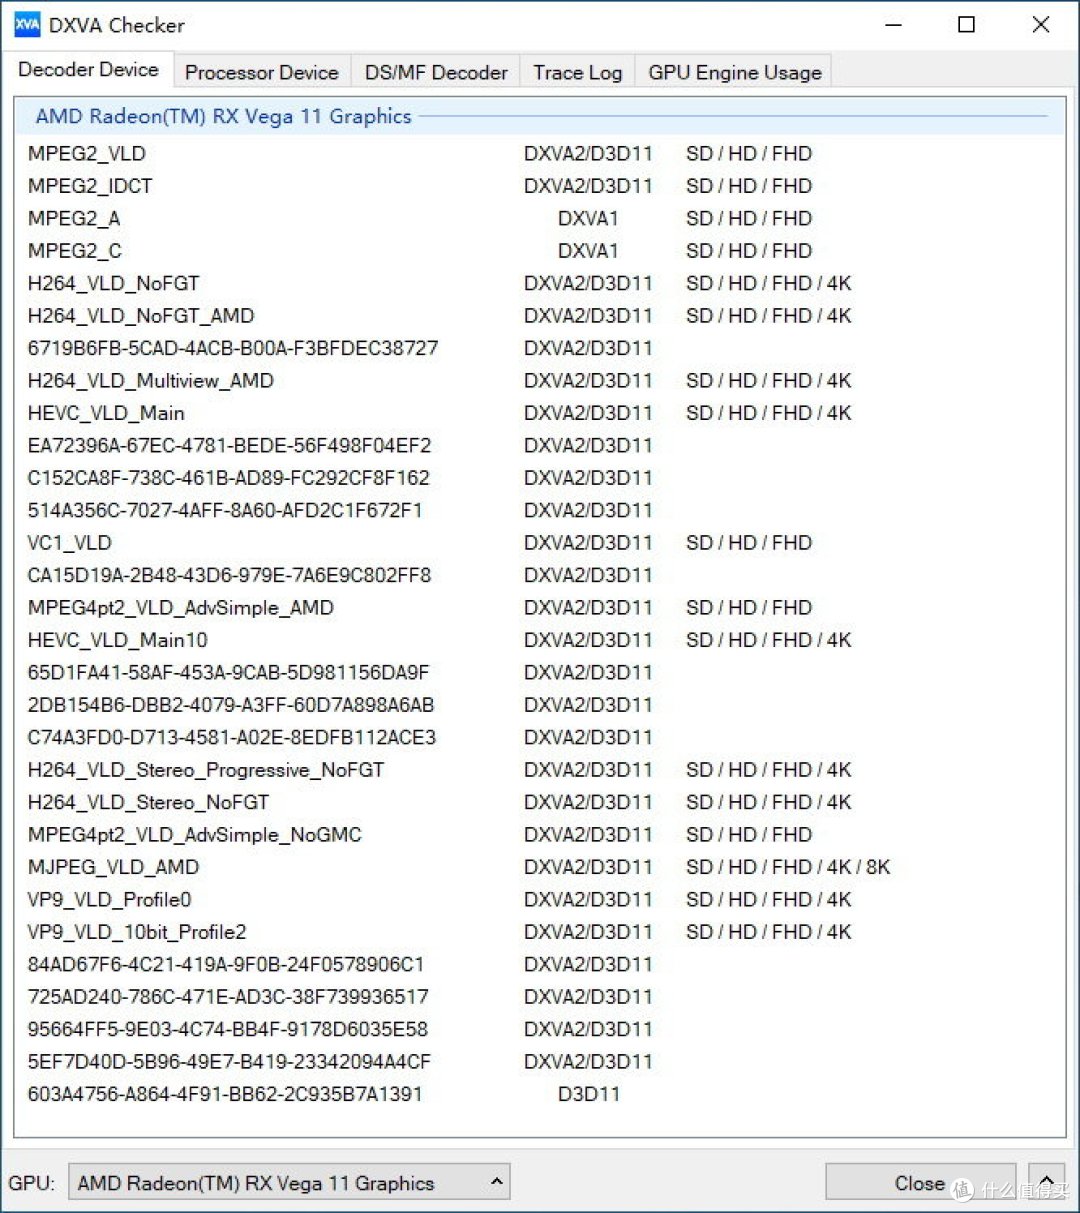Select the H264_VLD_Multiview_AMD row
The width and height of the screenshot is (1080, 1213).
tap(540, 381)
